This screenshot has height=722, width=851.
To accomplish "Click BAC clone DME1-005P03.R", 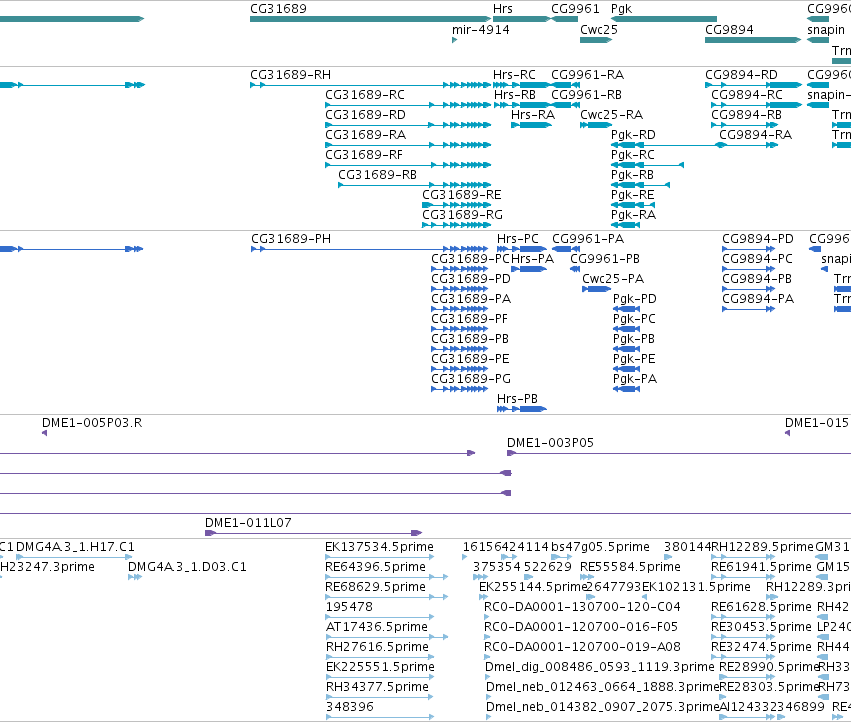I will pyautogui.click(x=92, y=423).
